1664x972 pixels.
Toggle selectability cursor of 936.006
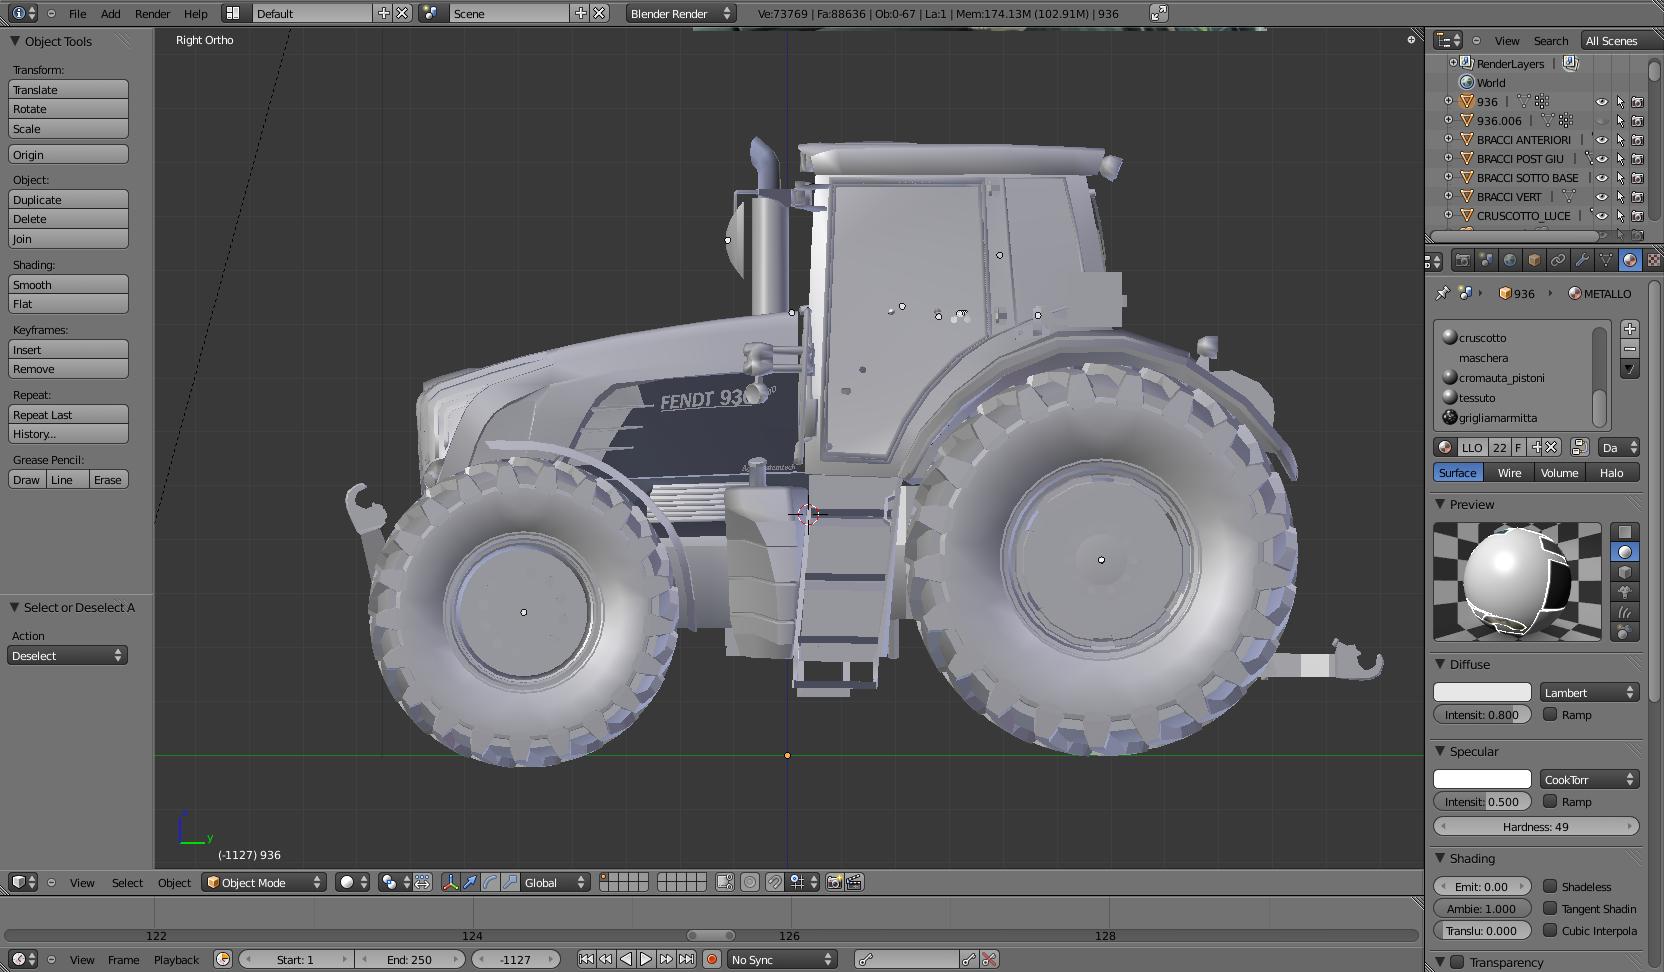tap(1620, 121)
